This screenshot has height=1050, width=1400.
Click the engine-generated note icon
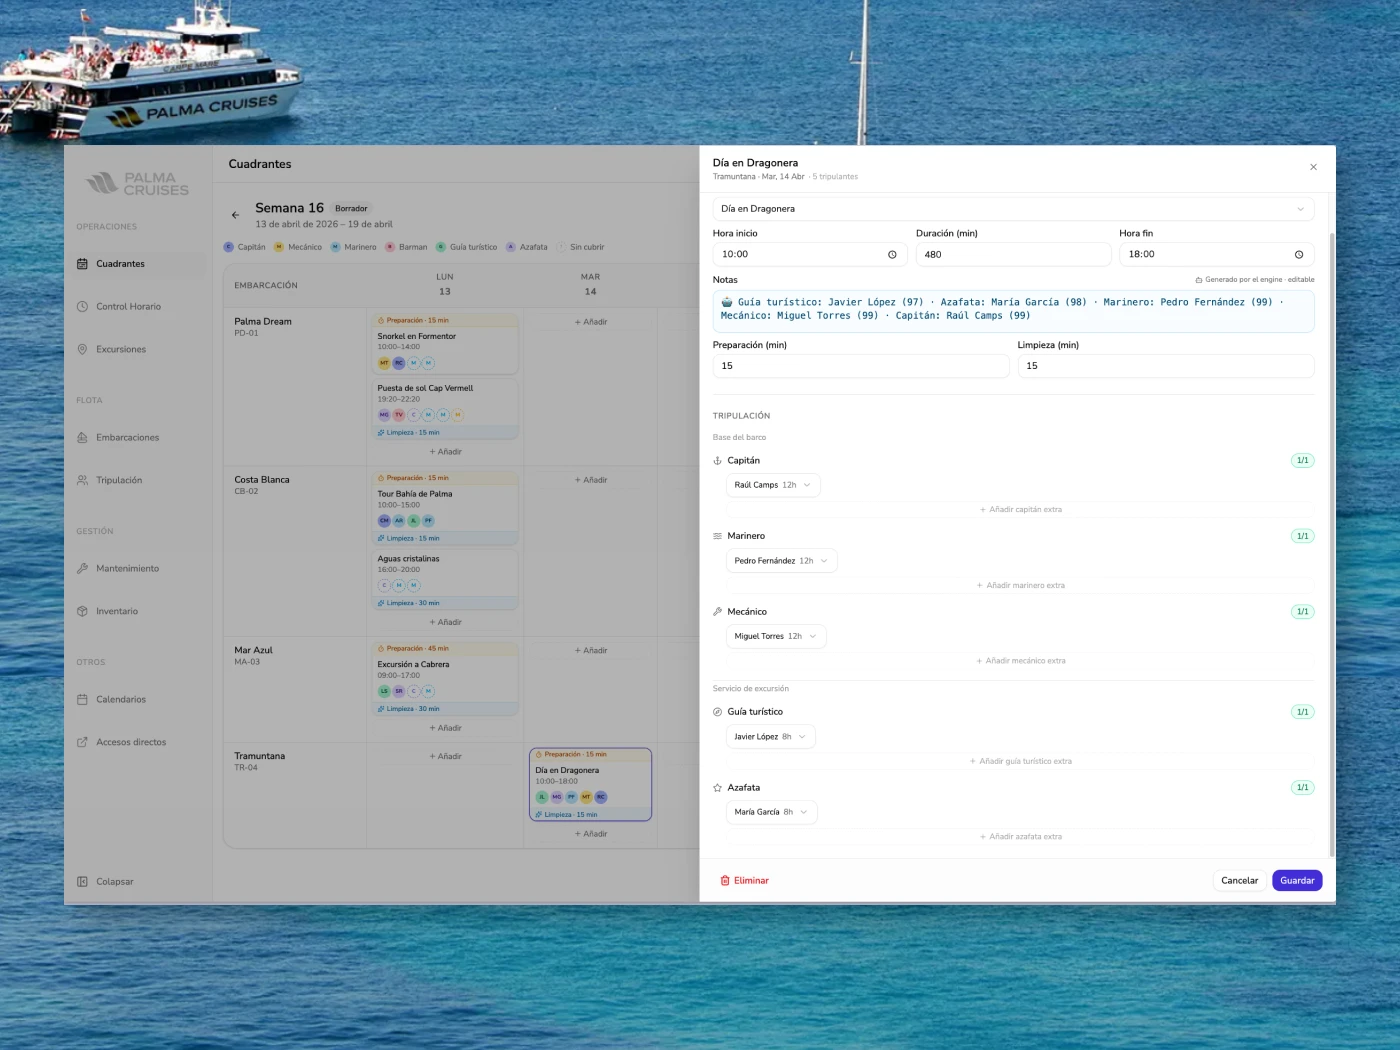point(1199,280)
